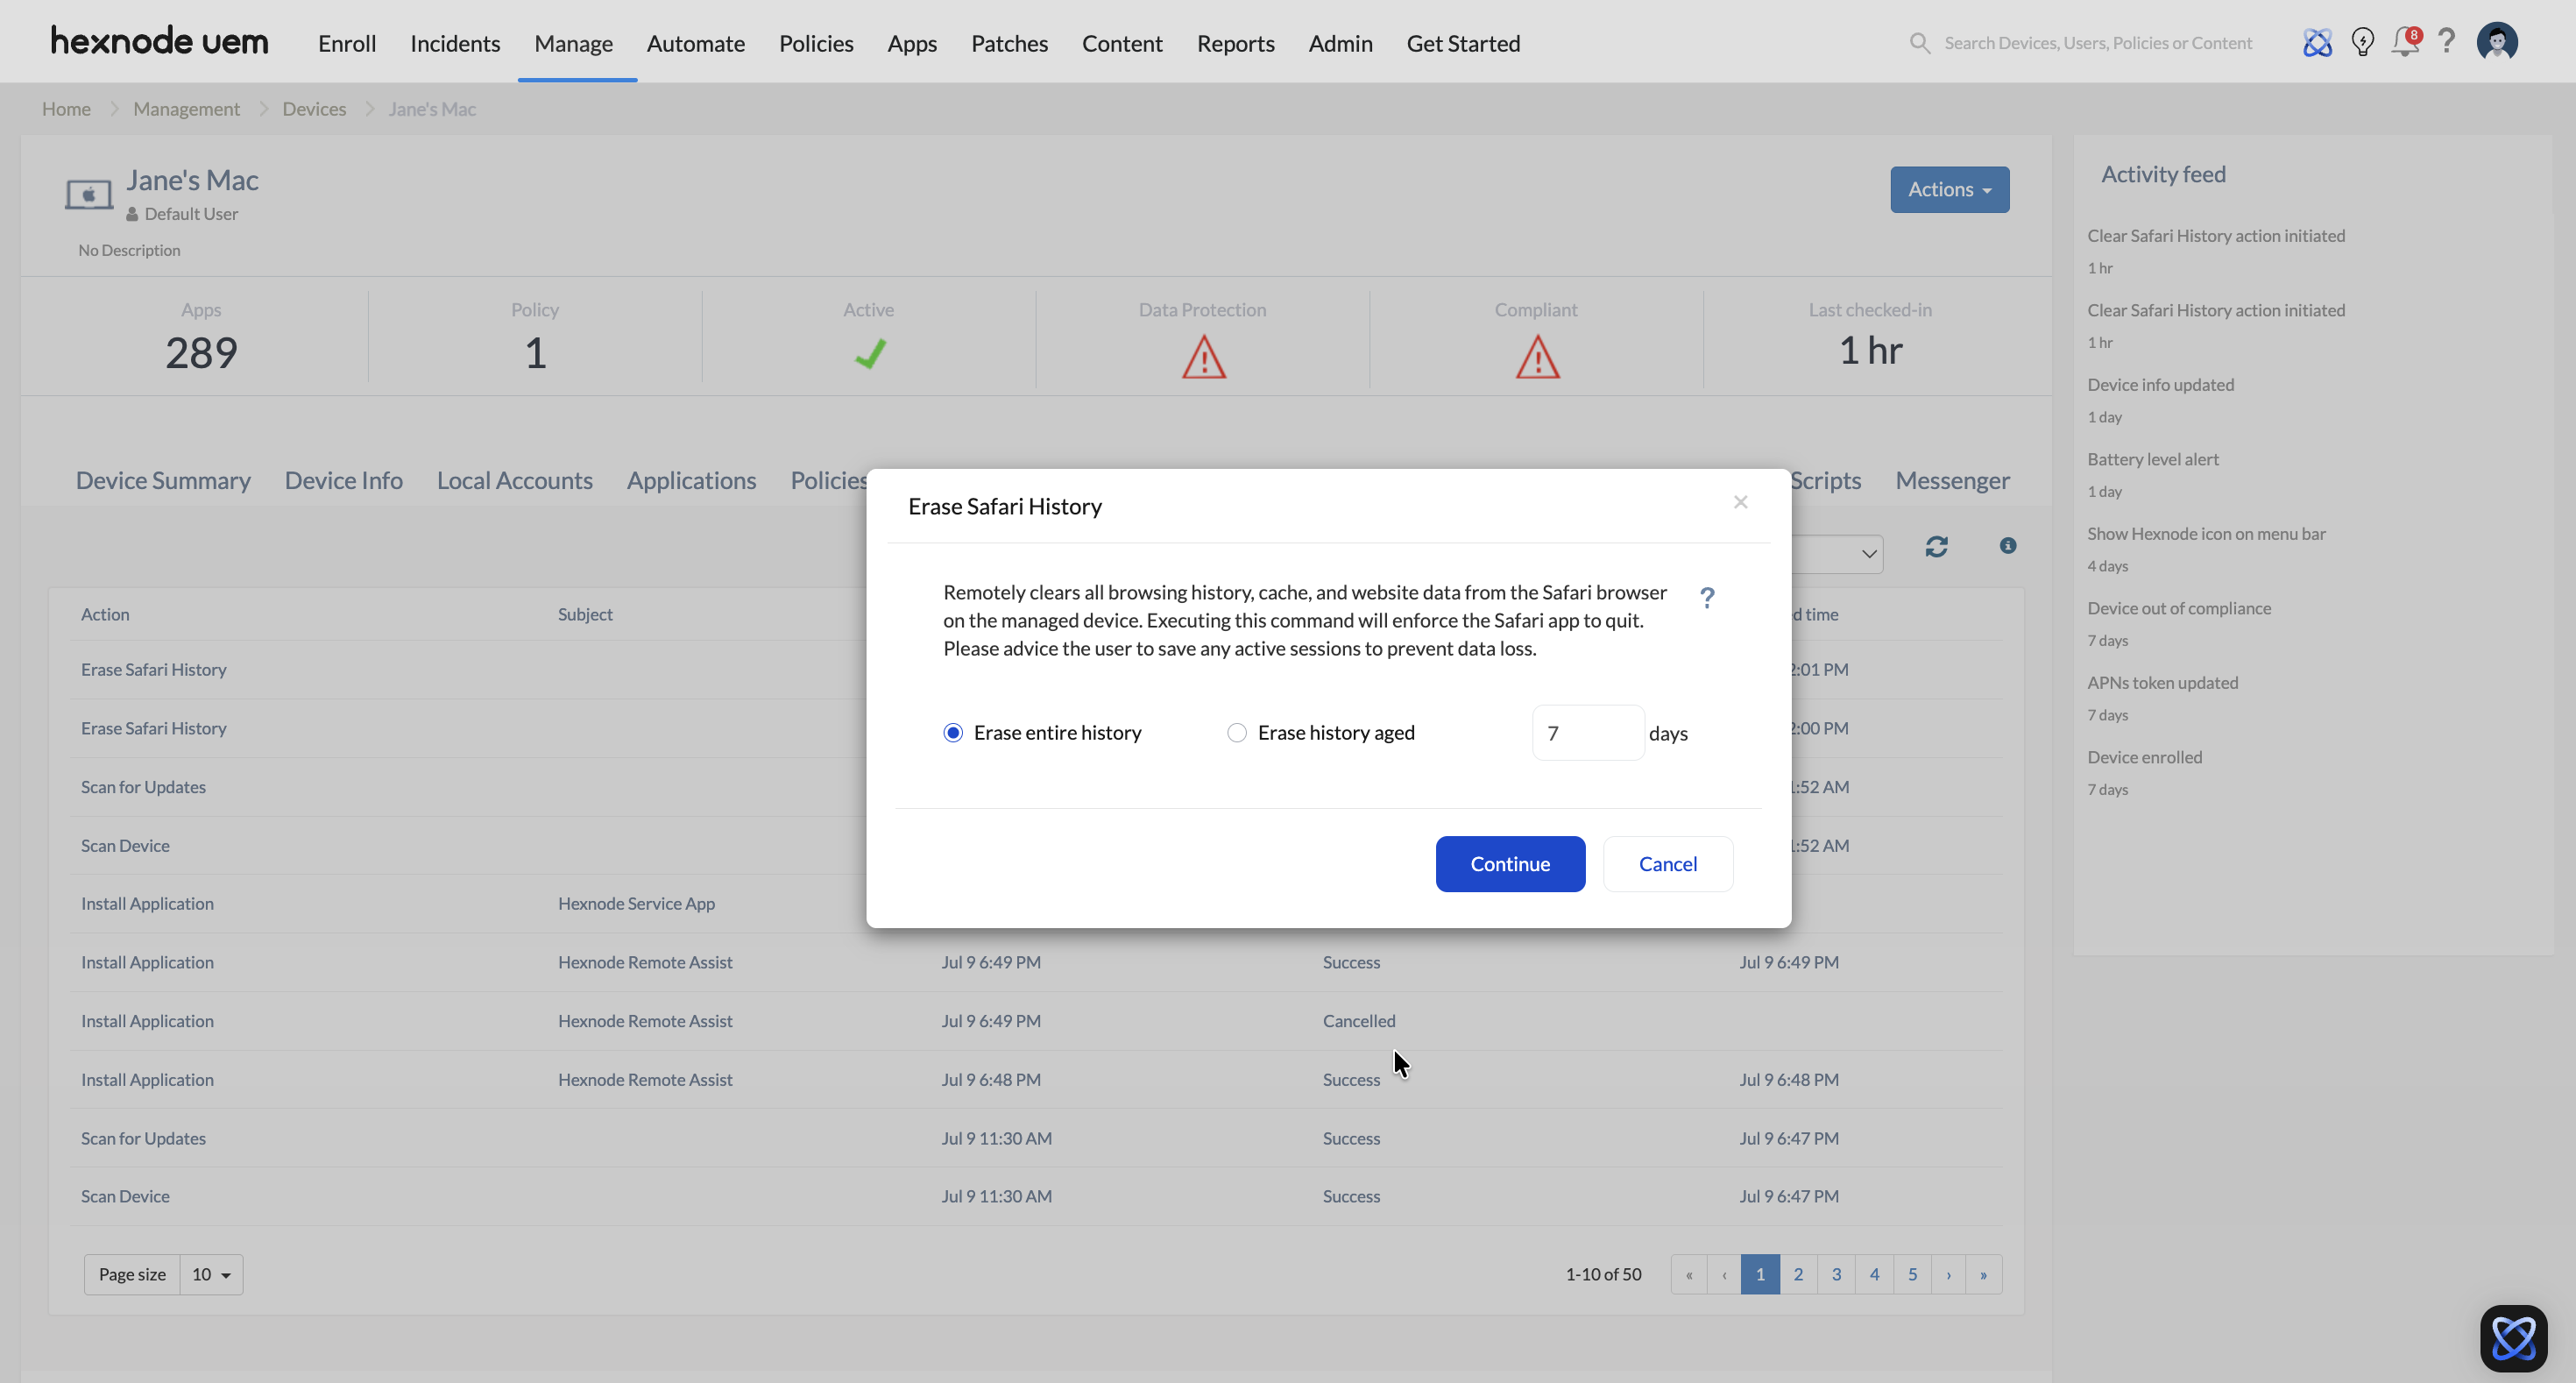Go to pagination page 2
The image size is (2576, 1383).
point(1798,1274)
